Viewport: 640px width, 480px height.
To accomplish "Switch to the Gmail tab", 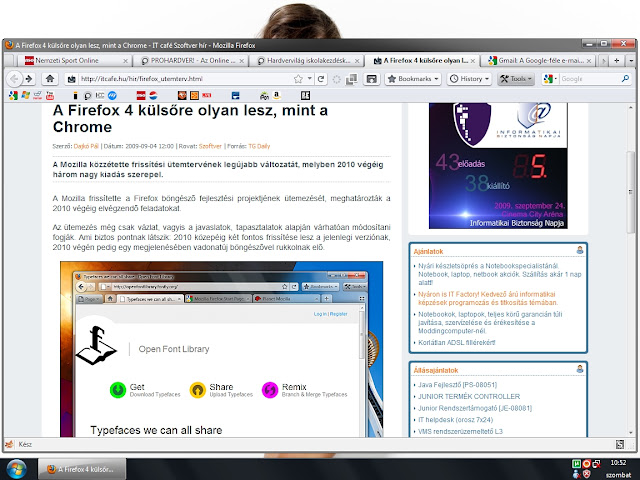I will pos(539,61).
